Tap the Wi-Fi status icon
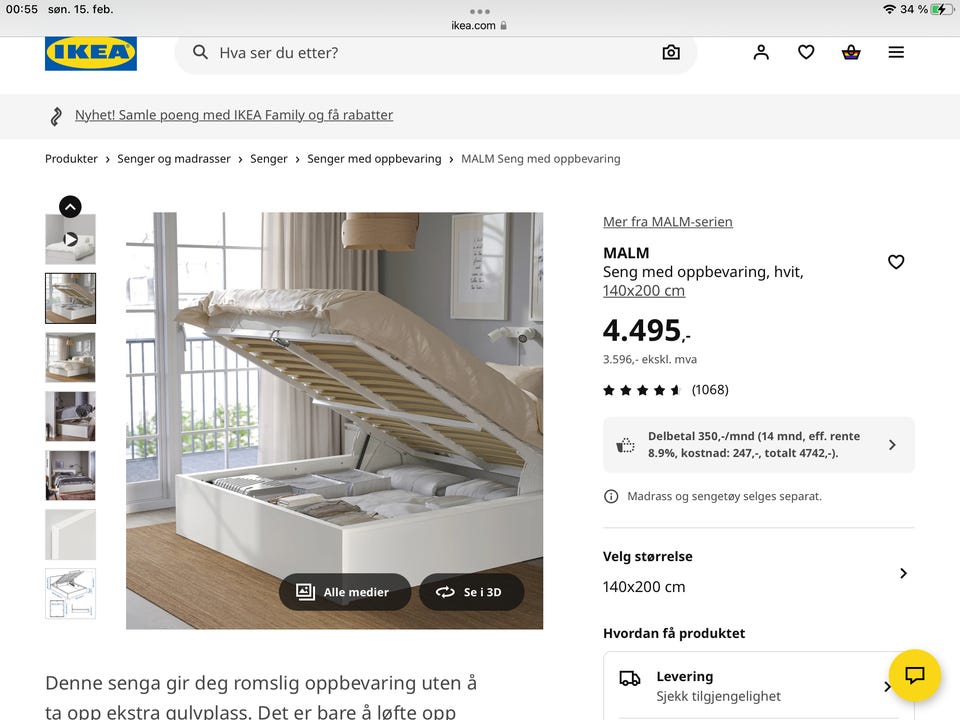Screen dimensions: 960x720 click(x=890, y=9)
